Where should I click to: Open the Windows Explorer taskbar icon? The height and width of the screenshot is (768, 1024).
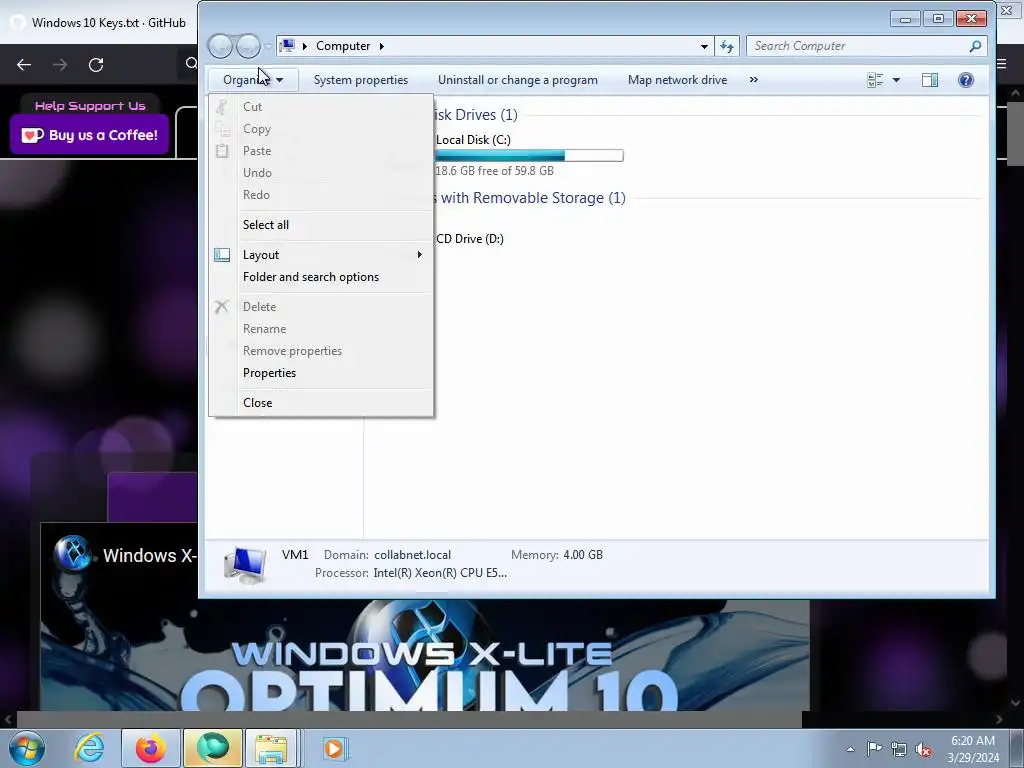271,748
